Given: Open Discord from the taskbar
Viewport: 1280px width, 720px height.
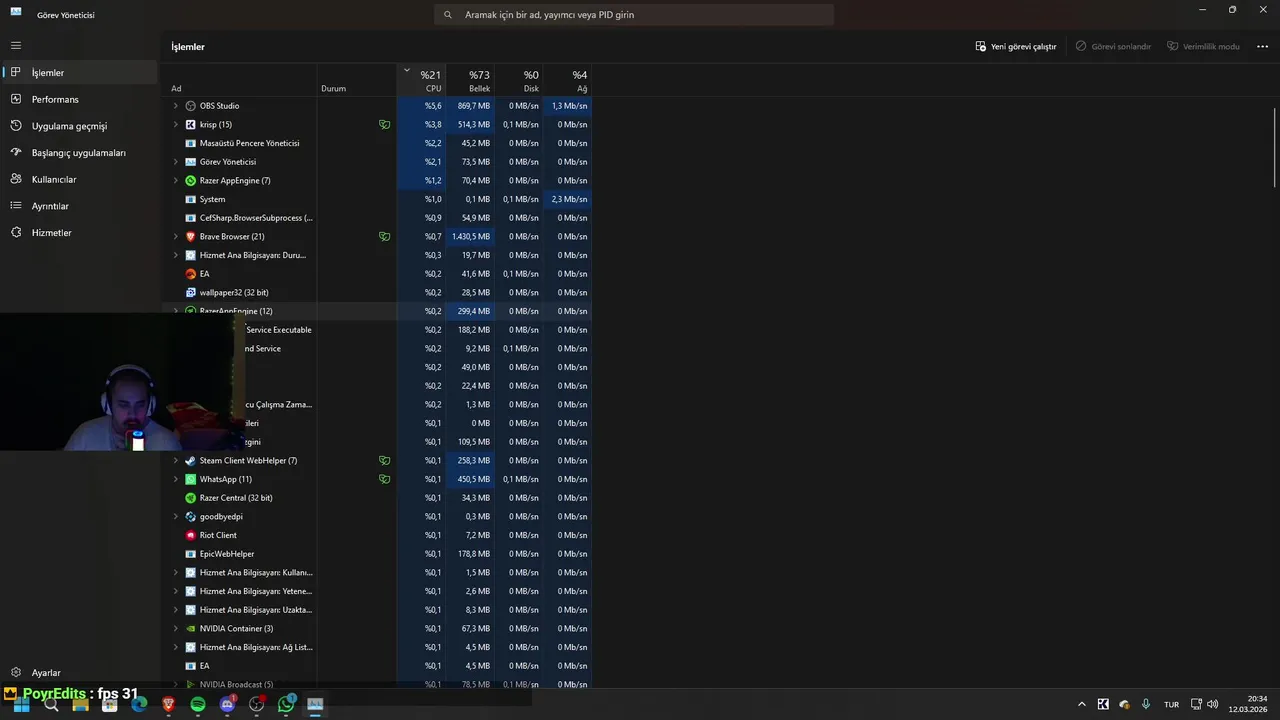Looking at the screenshot, I should (227, 704).
